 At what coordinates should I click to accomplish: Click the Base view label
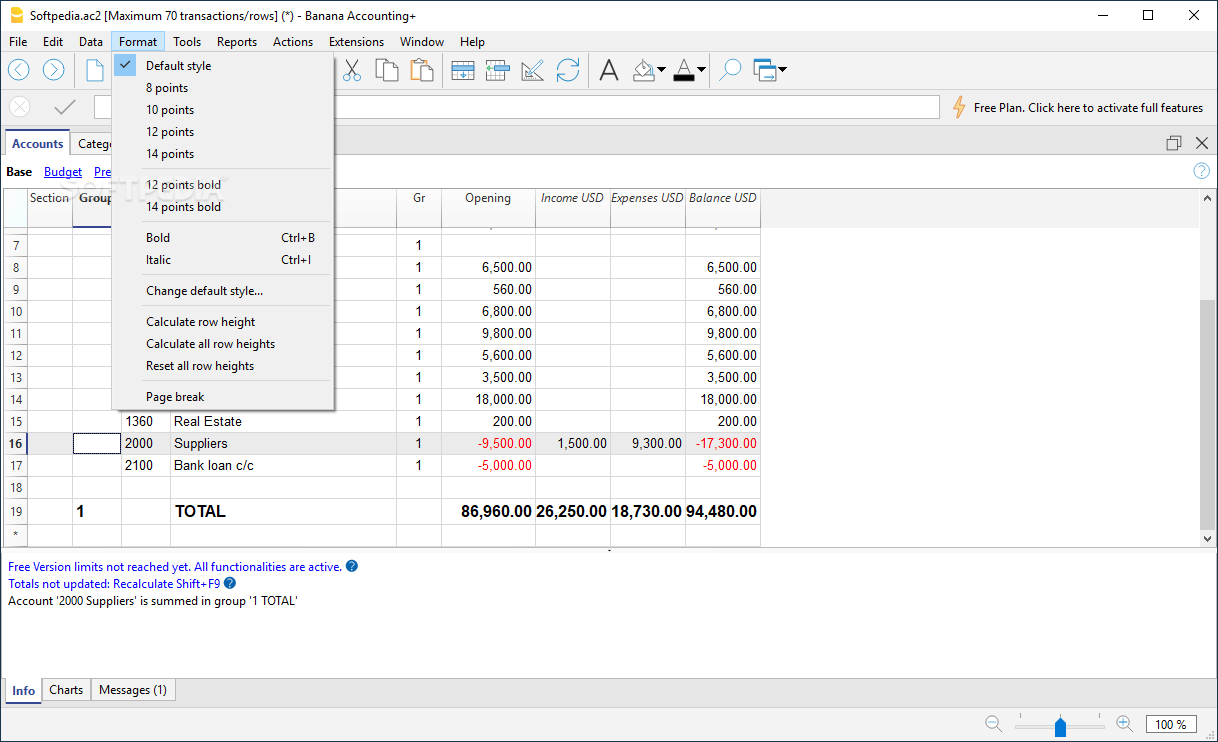click(19, 172)
